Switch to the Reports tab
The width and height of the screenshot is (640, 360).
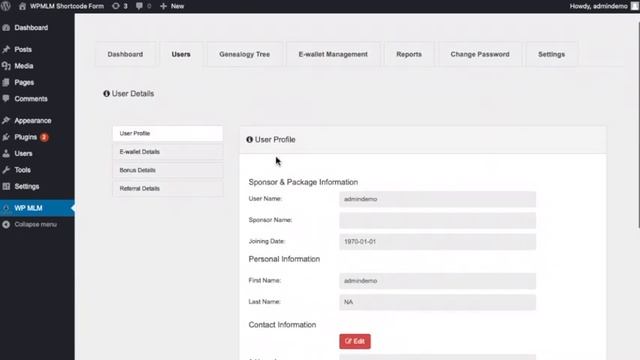tap(409, 54)
